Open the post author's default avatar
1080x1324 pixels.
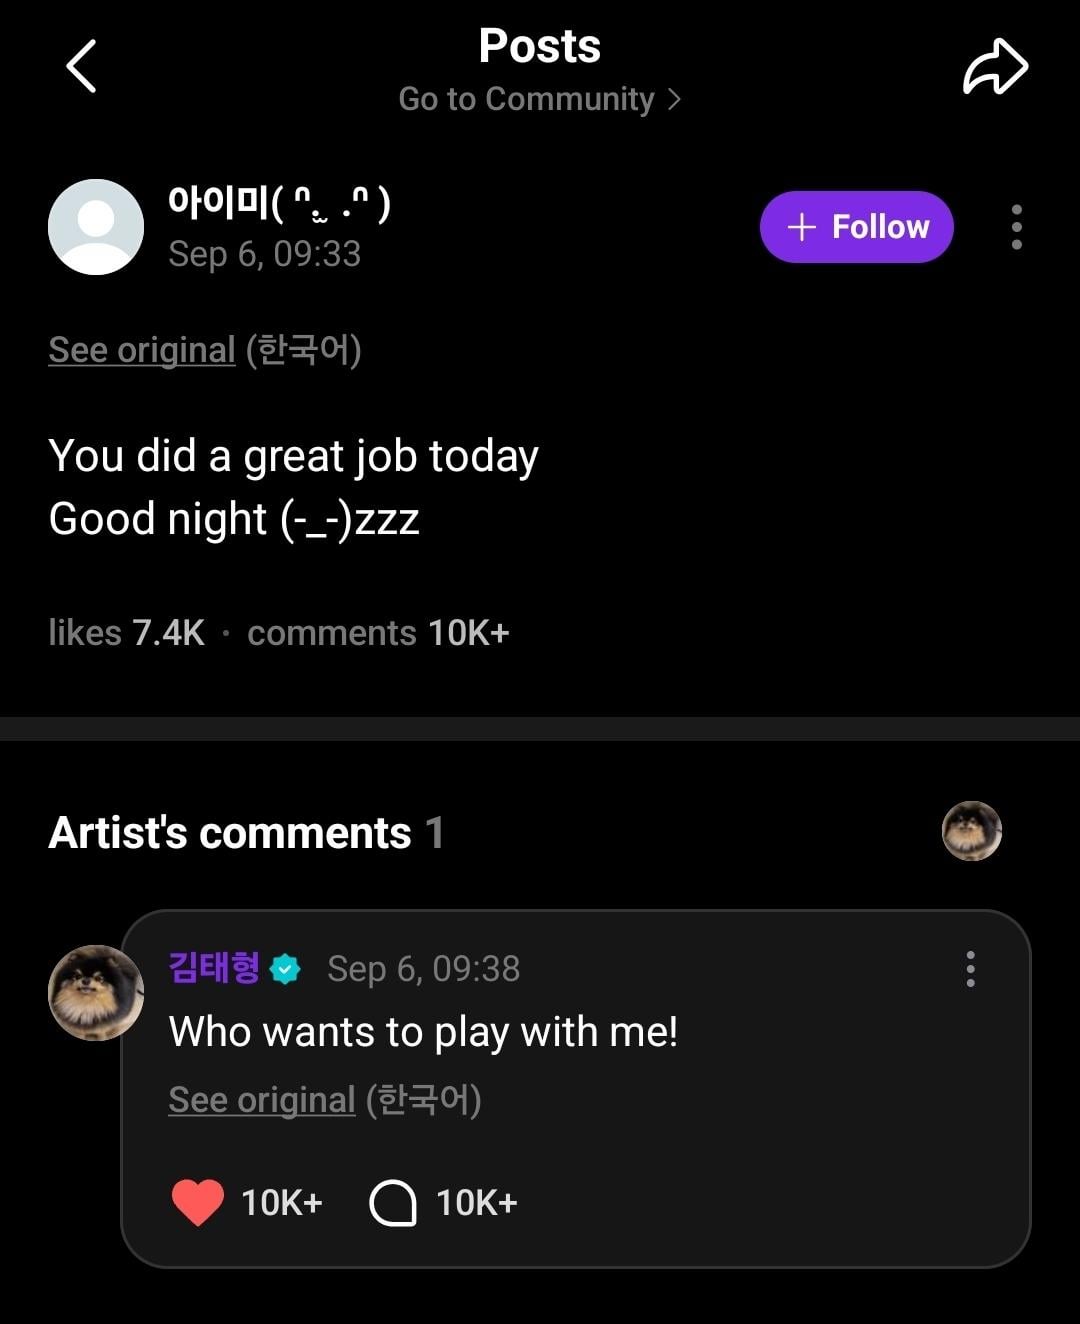click(96, 227)
